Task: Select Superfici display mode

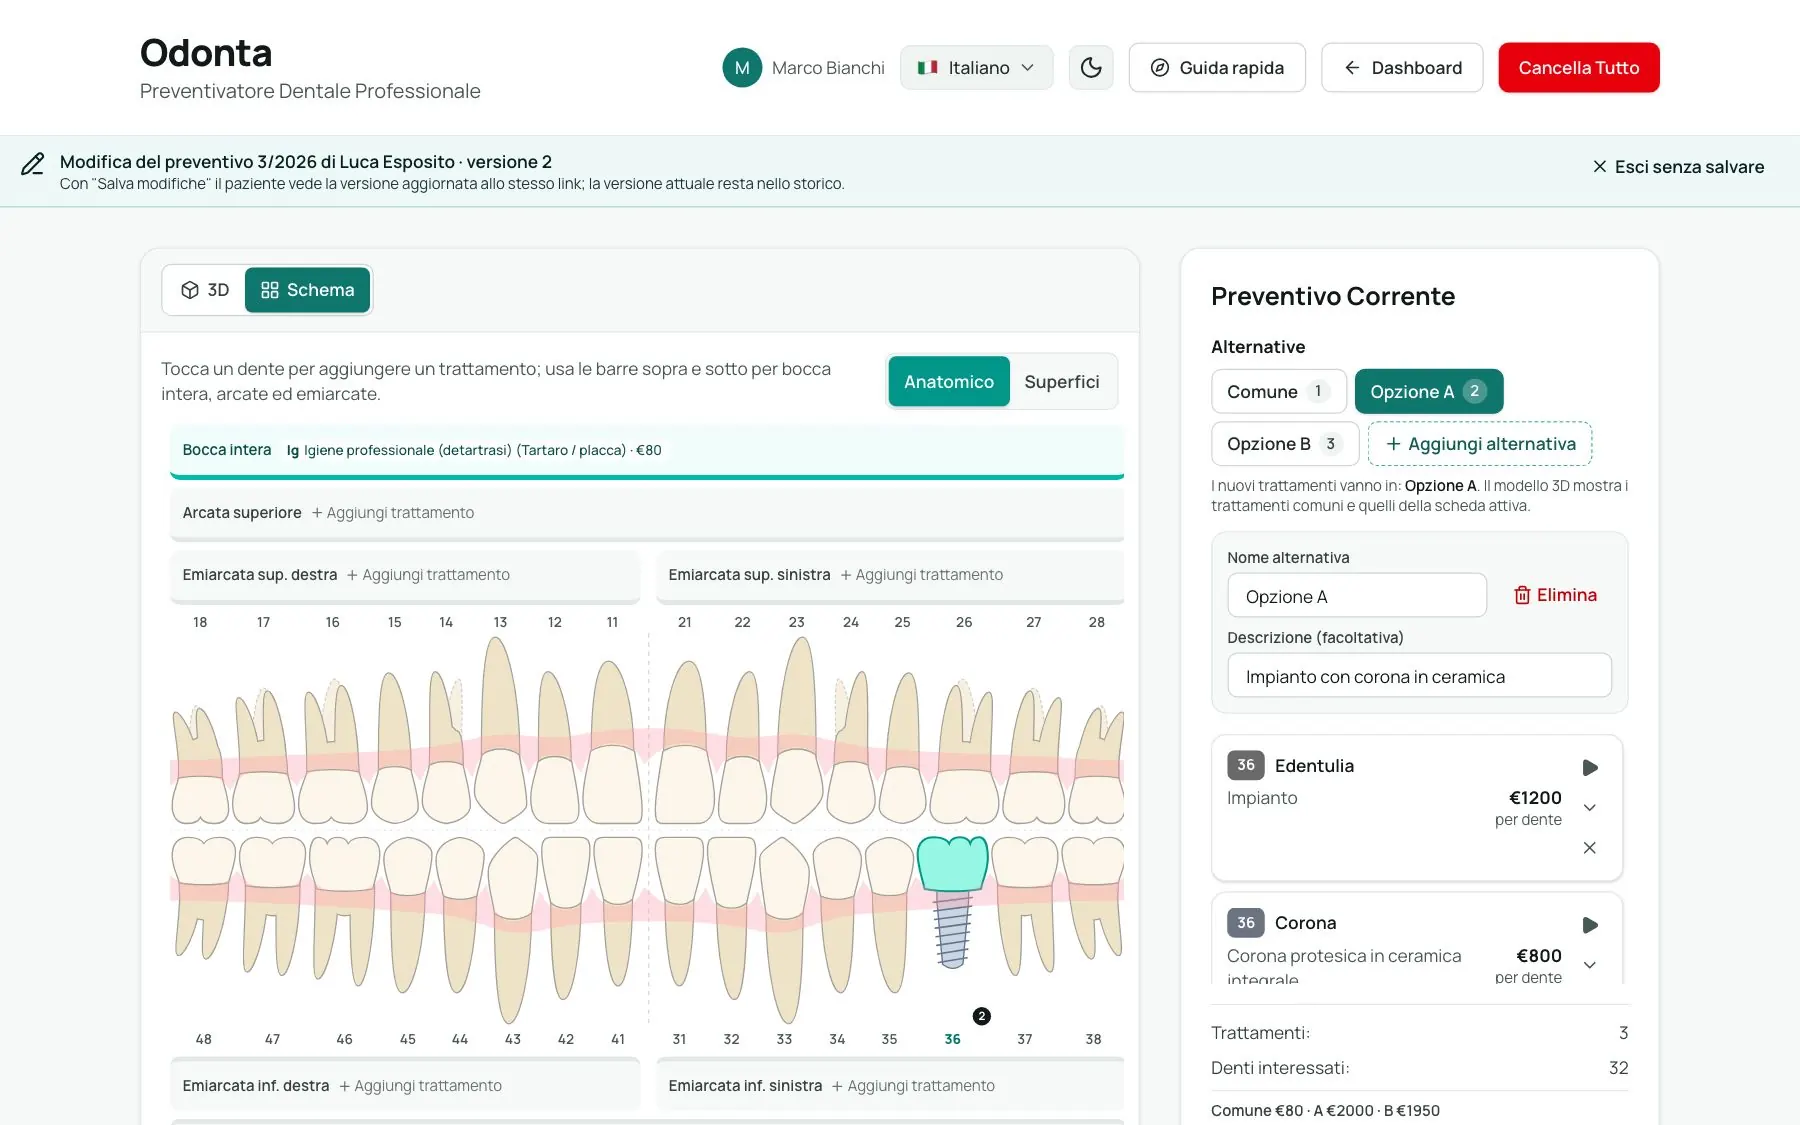Action: coord(1062,382)
